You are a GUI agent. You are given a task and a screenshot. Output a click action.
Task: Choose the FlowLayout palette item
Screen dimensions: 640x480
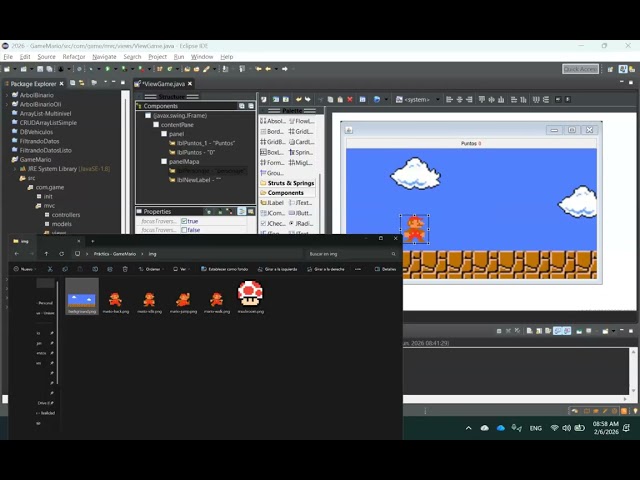point(301,121)
